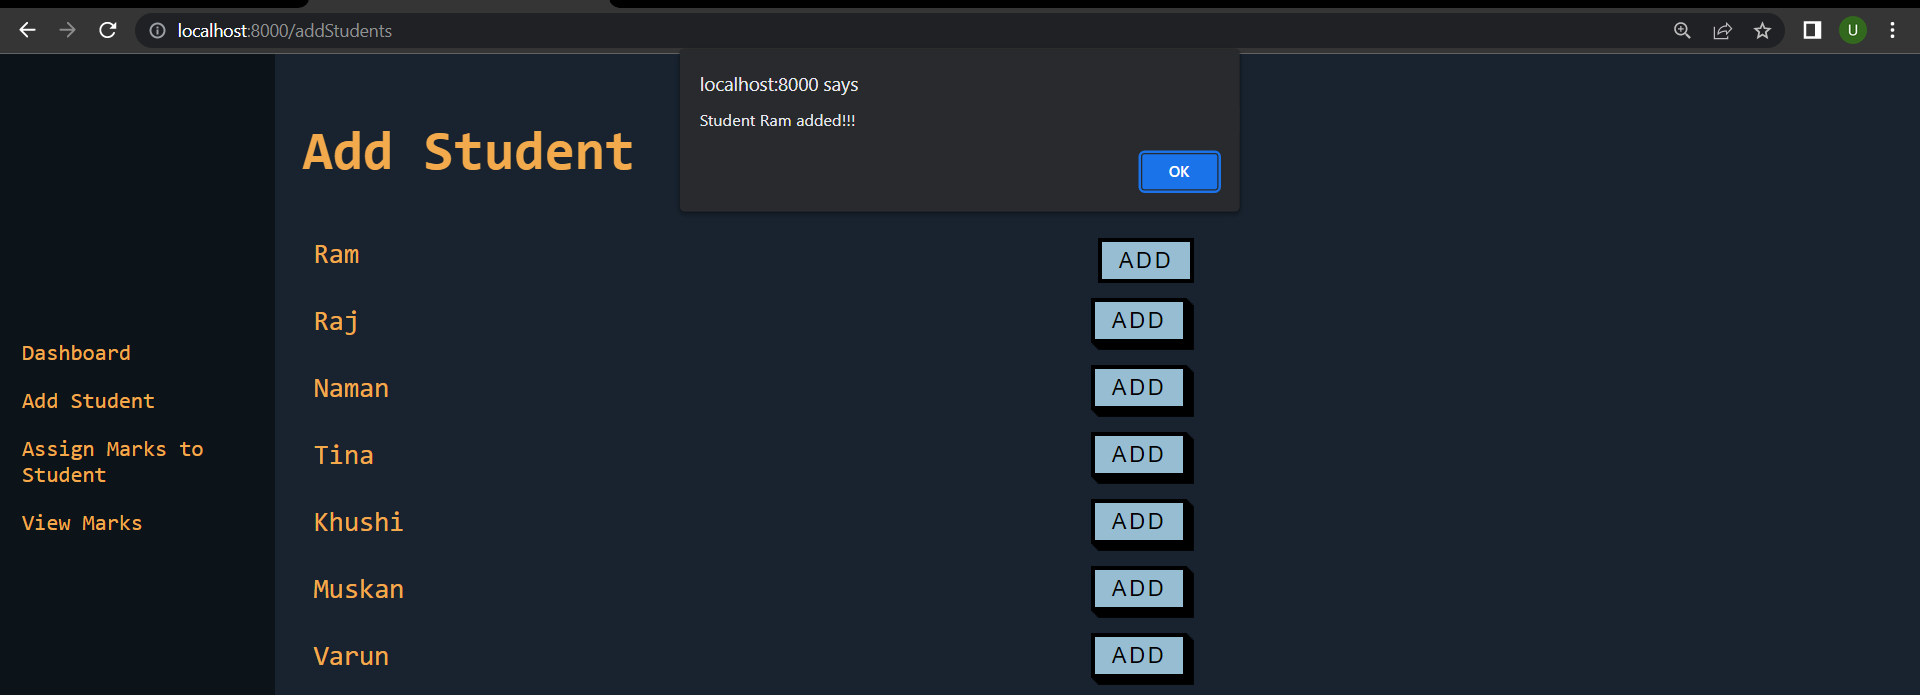Open the View Marks page
The width and height of the screenshot is (1920, 695).
[x=82, y=523]
